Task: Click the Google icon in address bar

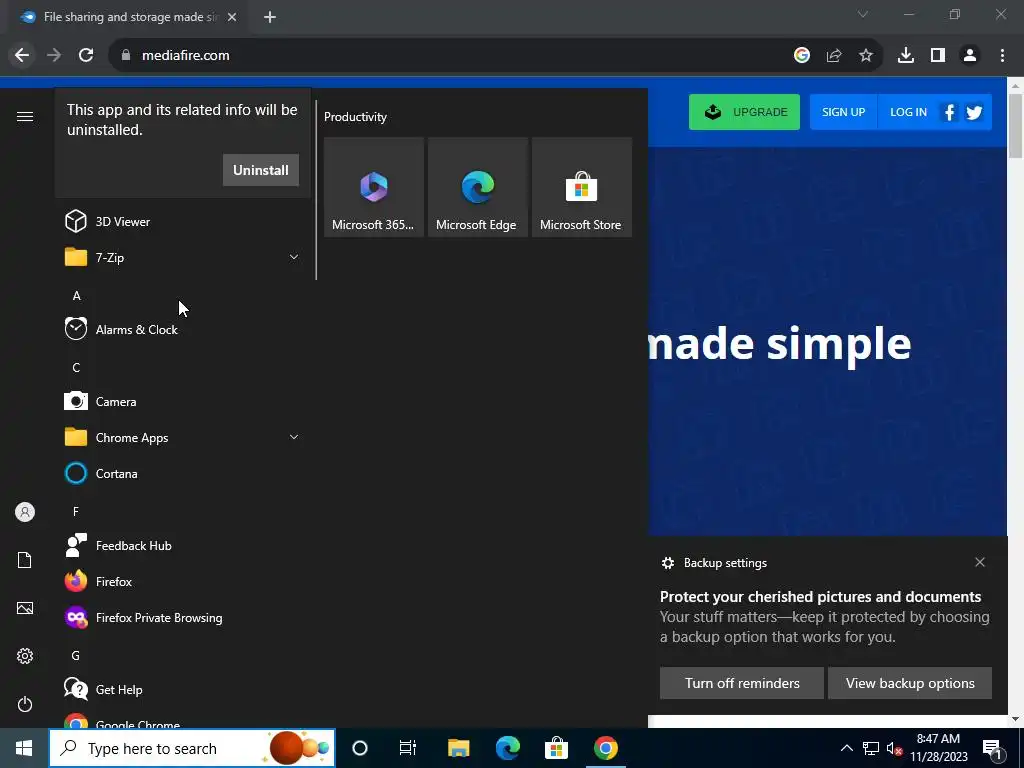Action: [802, 55]
